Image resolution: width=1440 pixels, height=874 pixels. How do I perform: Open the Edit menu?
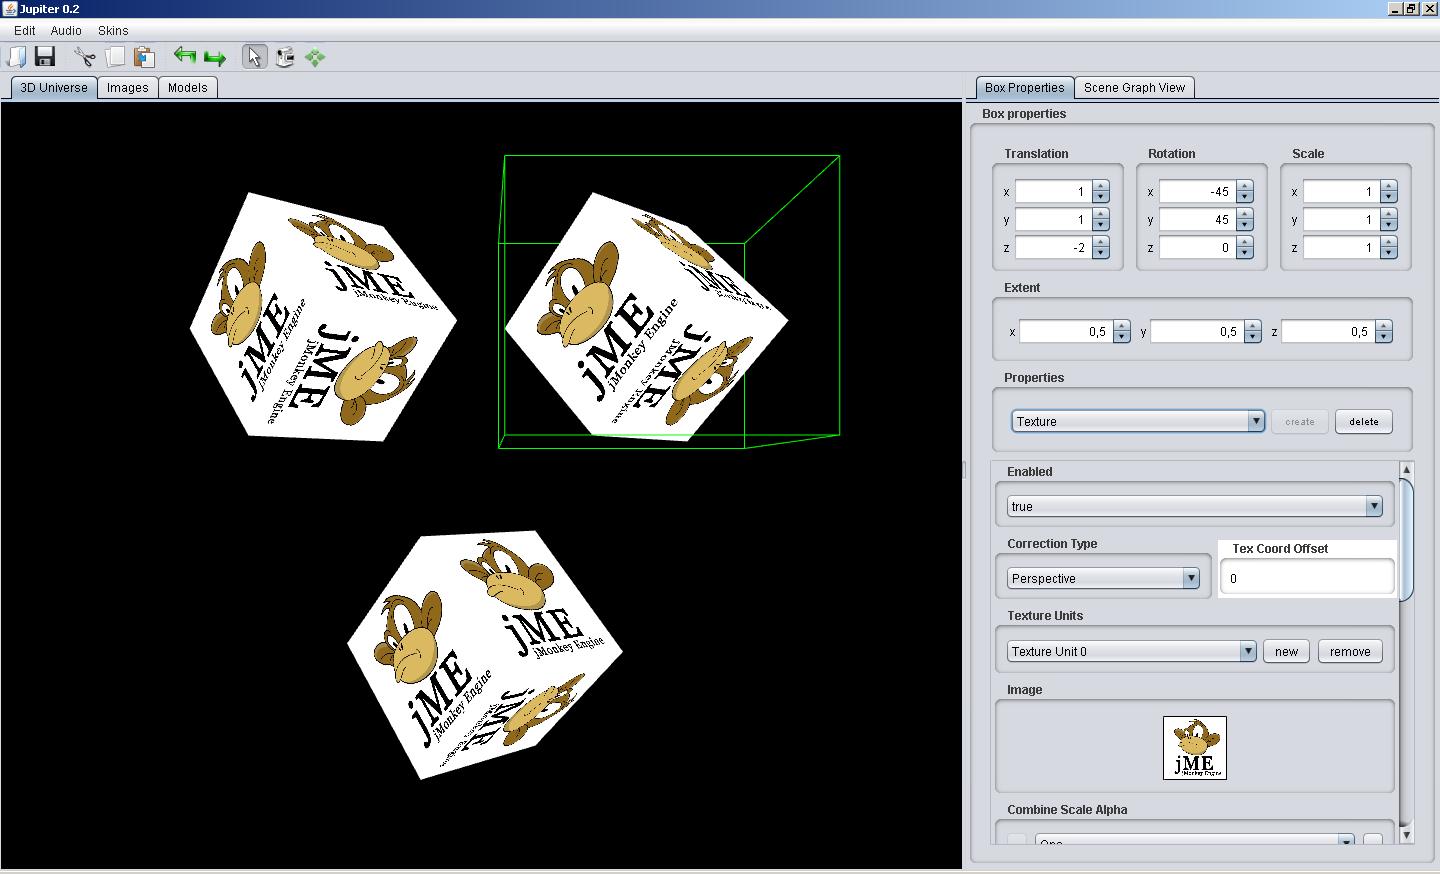coord(25,30)
